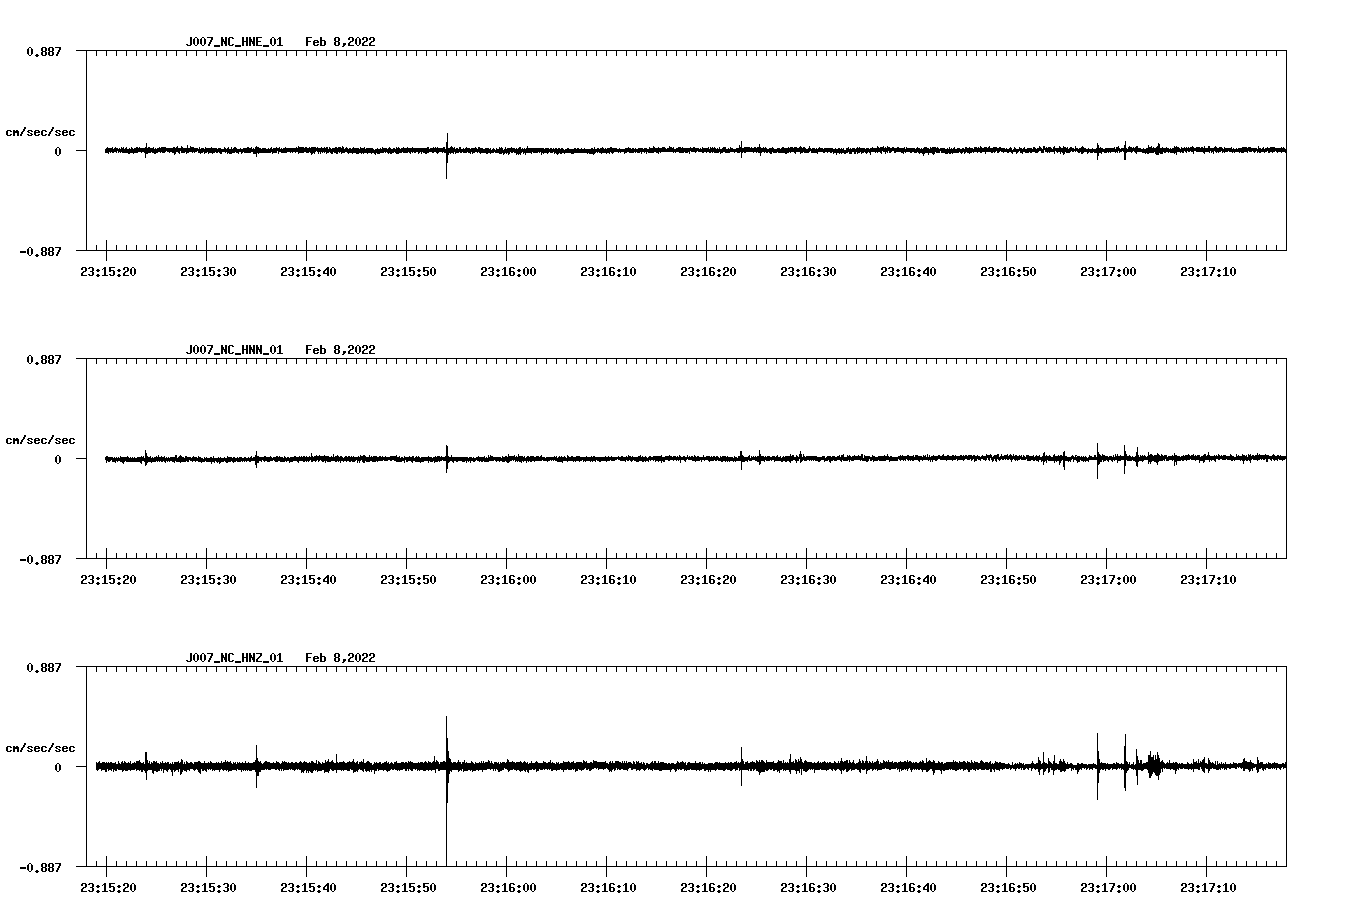Click 23:16:00 time label under HNZ plot
Screen dimensions: 1358x924
[508, 888]
